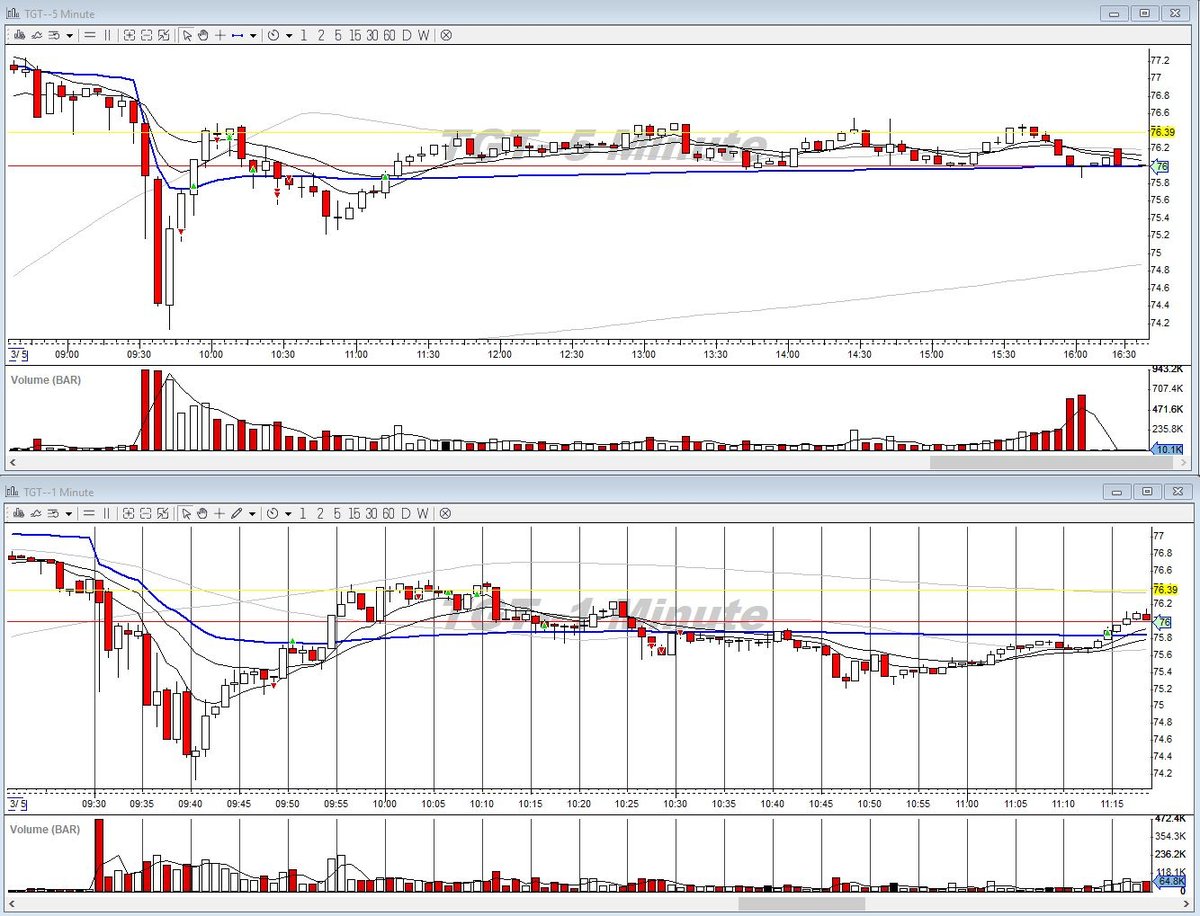1200x916 pixels.
Task: Click zoom-in icon in 5 Minute chart toolbar
Action: [129, 35]
